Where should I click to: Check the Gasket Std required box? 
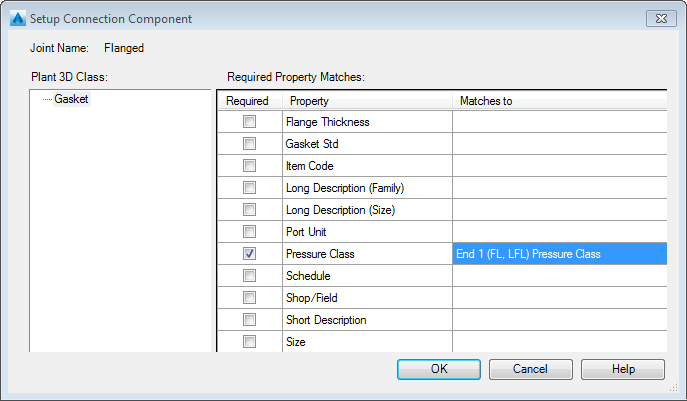point(250,144)
